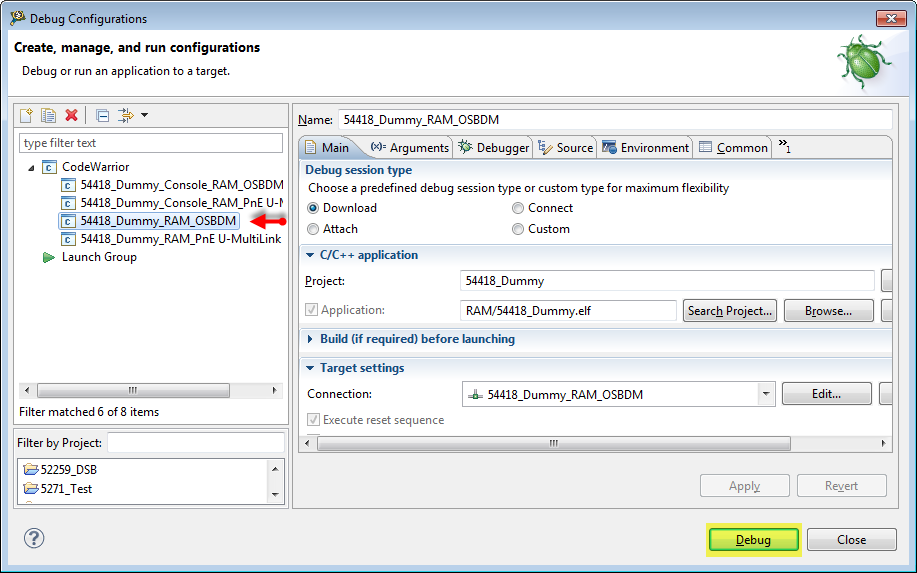Click the Debug button
The width and height of the screenshot is (917, 573).
click(753, 540)
